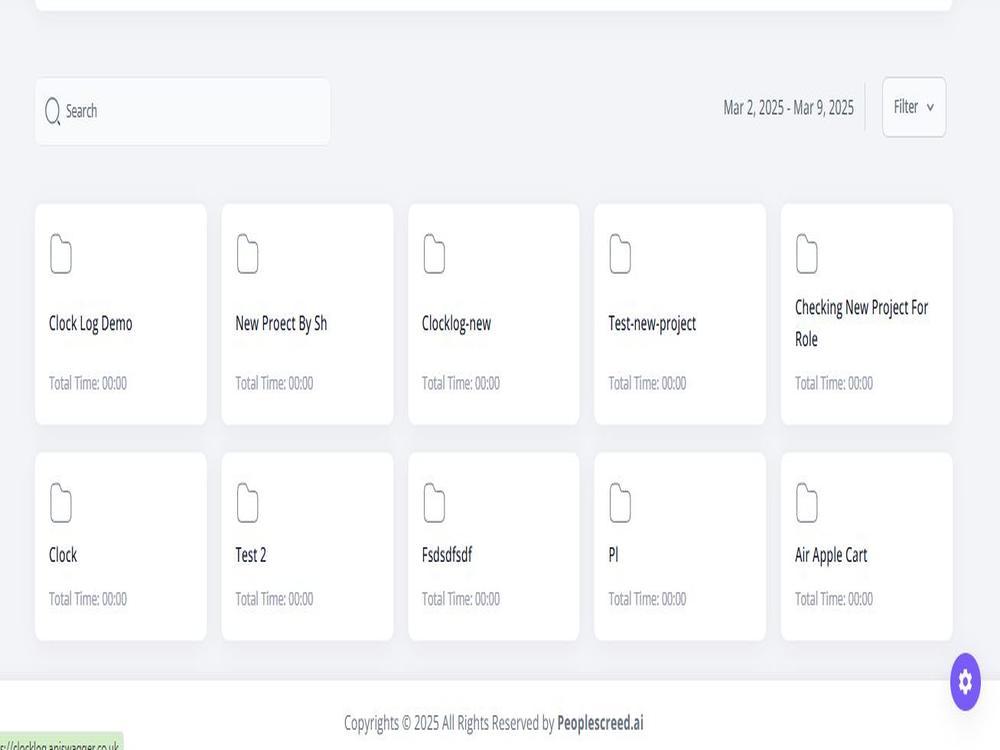Click the folder icon on Checking New Project For Role card

807,254
